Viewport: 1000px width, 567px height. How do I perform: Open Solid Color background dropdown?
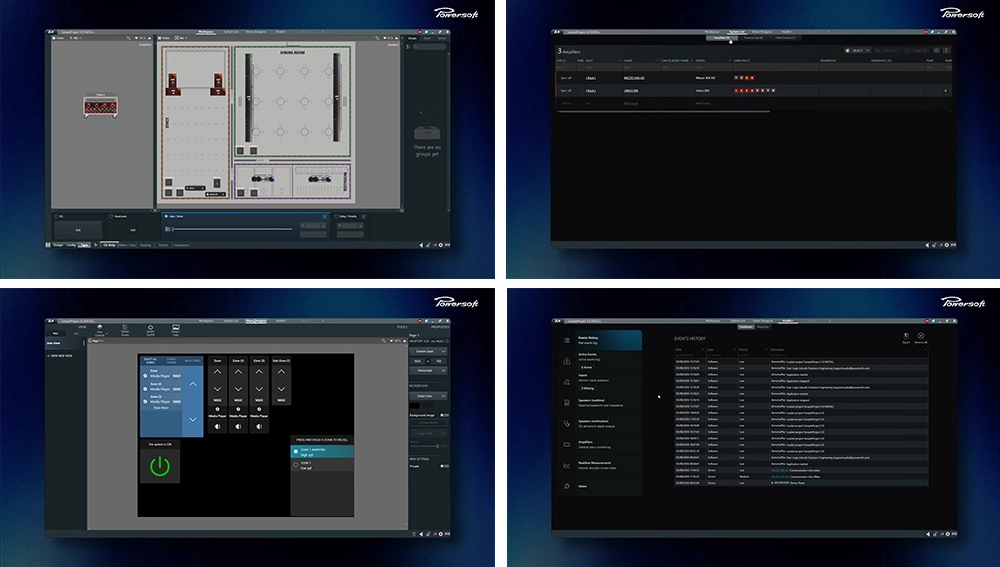(x=428, y=396)
